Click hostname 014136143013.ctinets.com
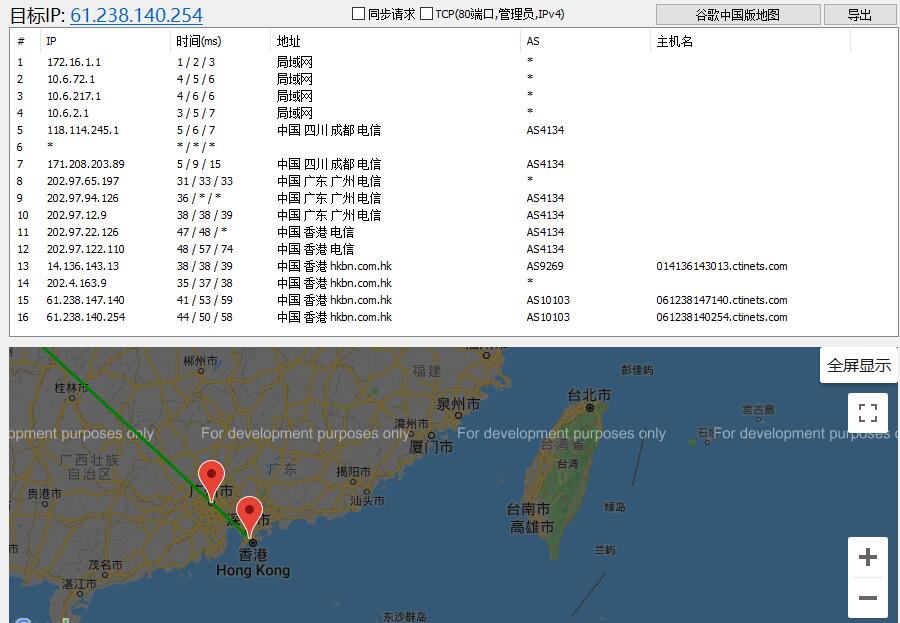 coord(721,266)
